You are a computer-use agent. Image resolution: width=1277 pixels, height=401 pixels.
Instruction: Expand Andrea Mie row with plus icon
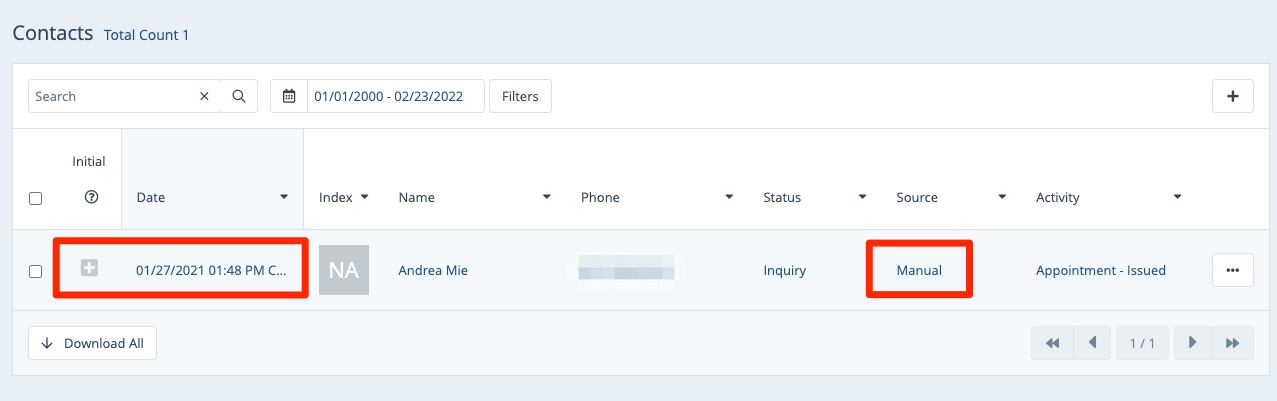coord(89,268)
